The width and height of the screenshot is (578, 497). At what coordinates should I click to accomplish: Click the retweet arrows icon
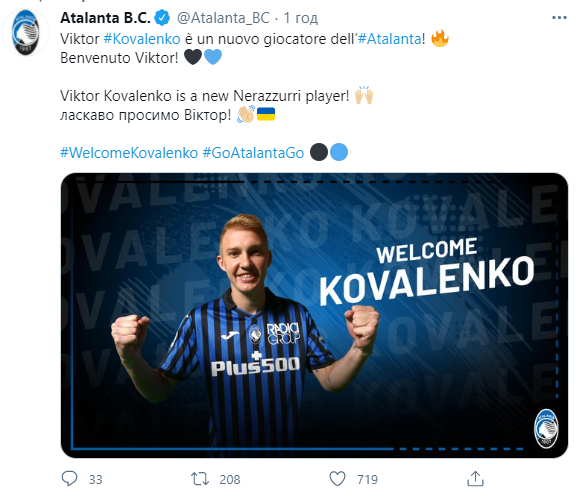point(200,479)
